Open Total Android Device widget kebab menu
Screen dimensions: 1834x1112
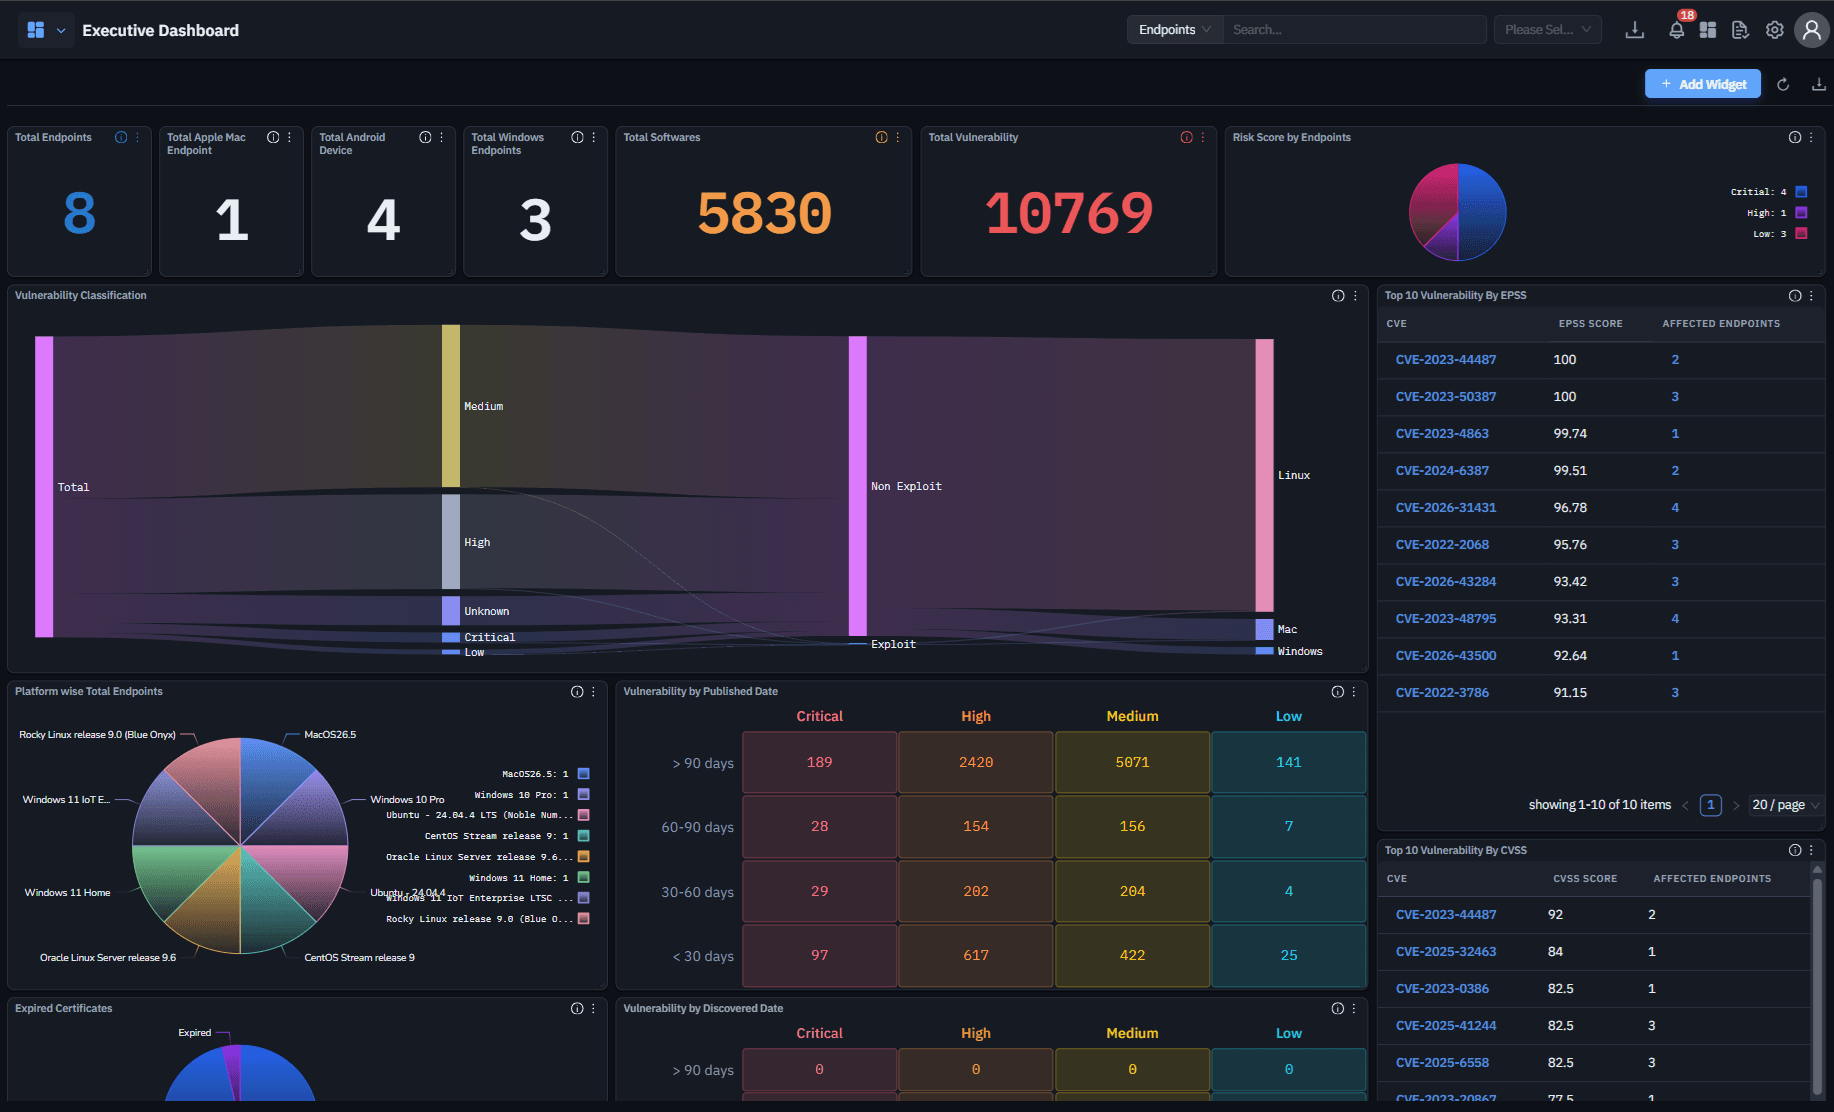441,137
